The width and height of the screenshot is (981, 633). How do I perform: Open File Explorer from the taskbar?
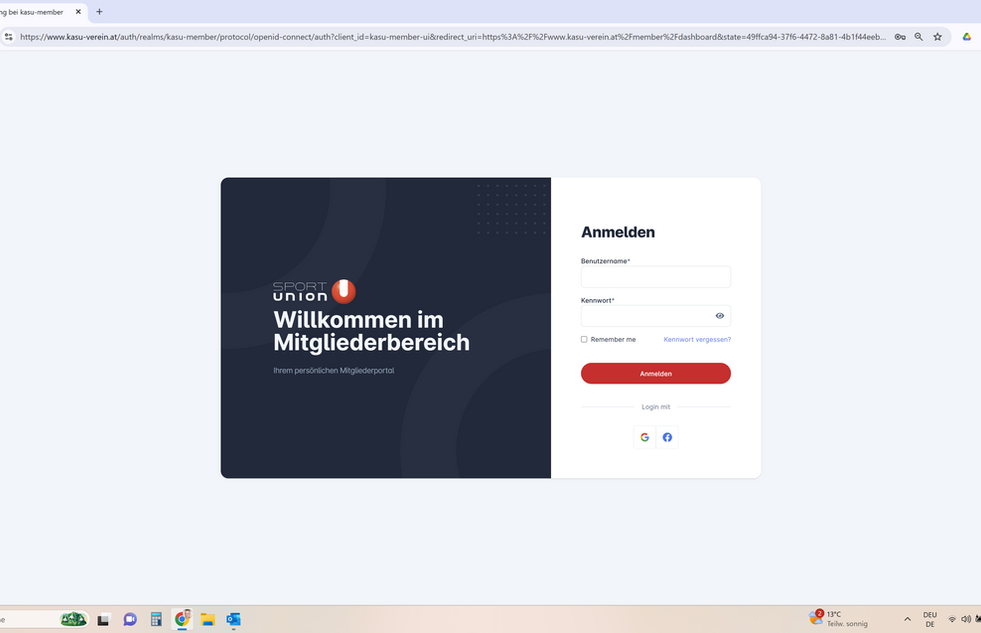pos(208,619)
